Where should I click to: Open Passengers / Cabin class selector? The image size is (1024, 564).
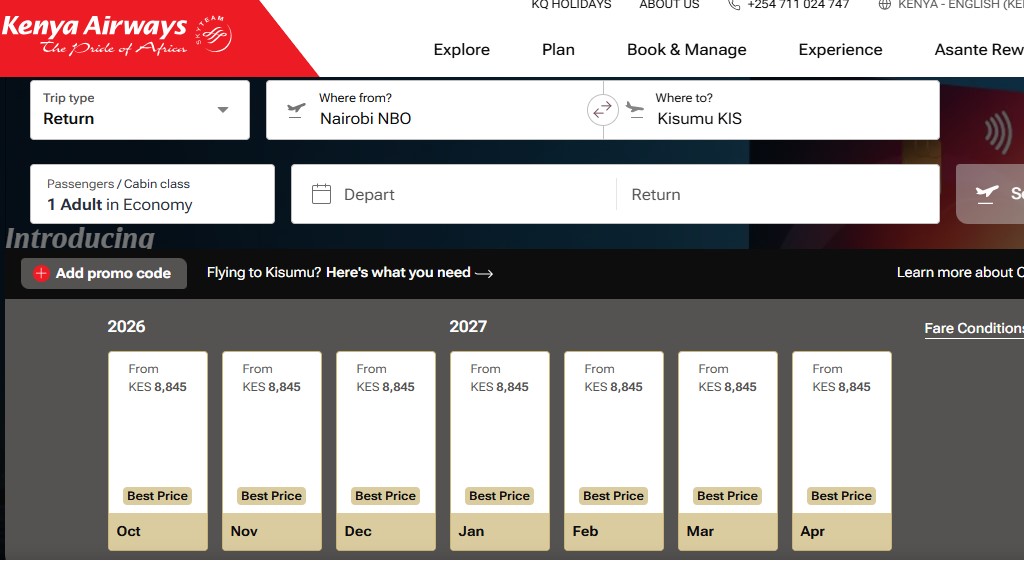[152, 194]
